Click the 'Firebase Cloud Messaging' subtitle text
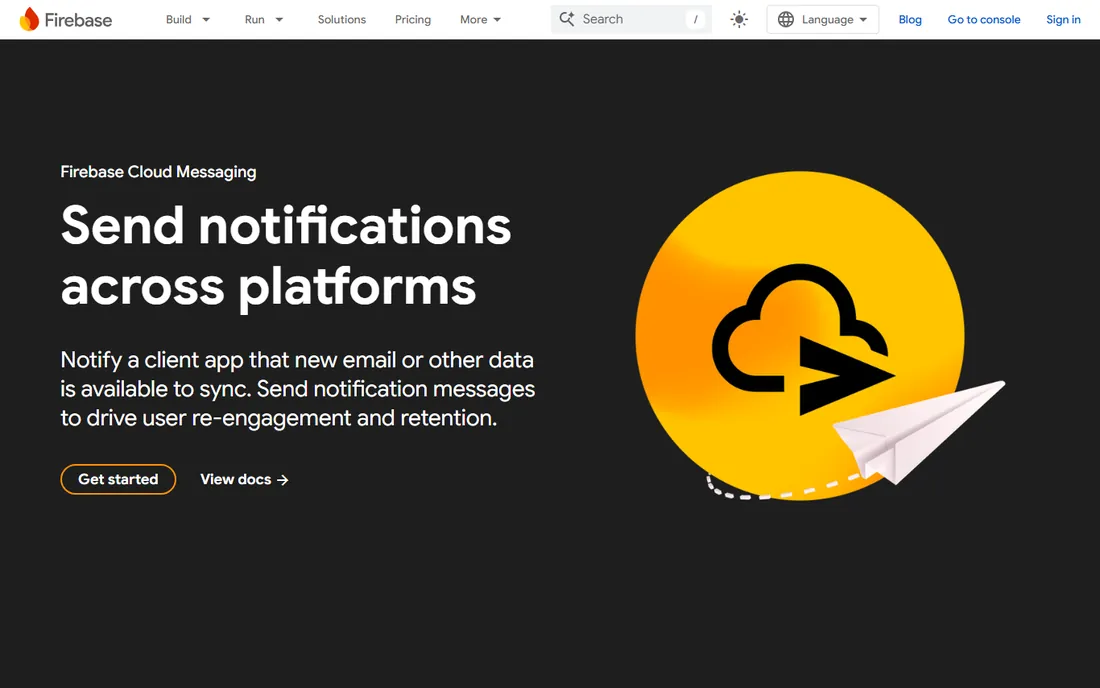This screenshot has width=1100, height=688. (159, 172)
